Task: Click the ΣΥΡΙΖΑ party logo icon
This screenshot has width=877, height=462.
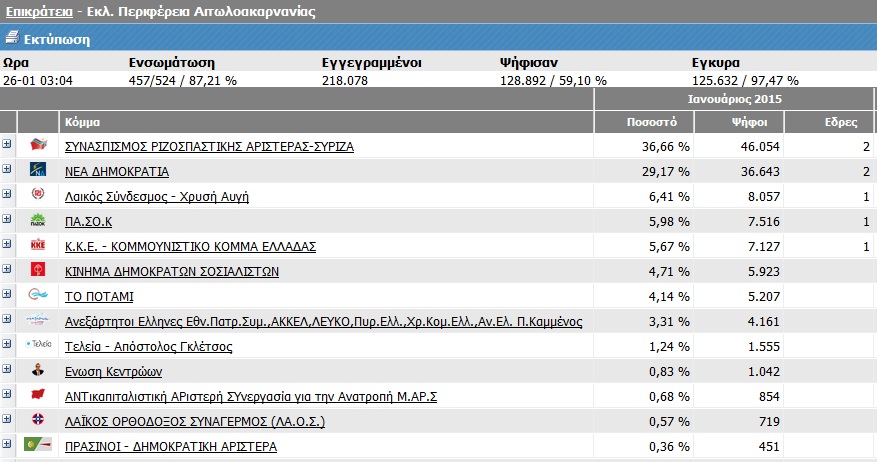Action: click(38, 144)
